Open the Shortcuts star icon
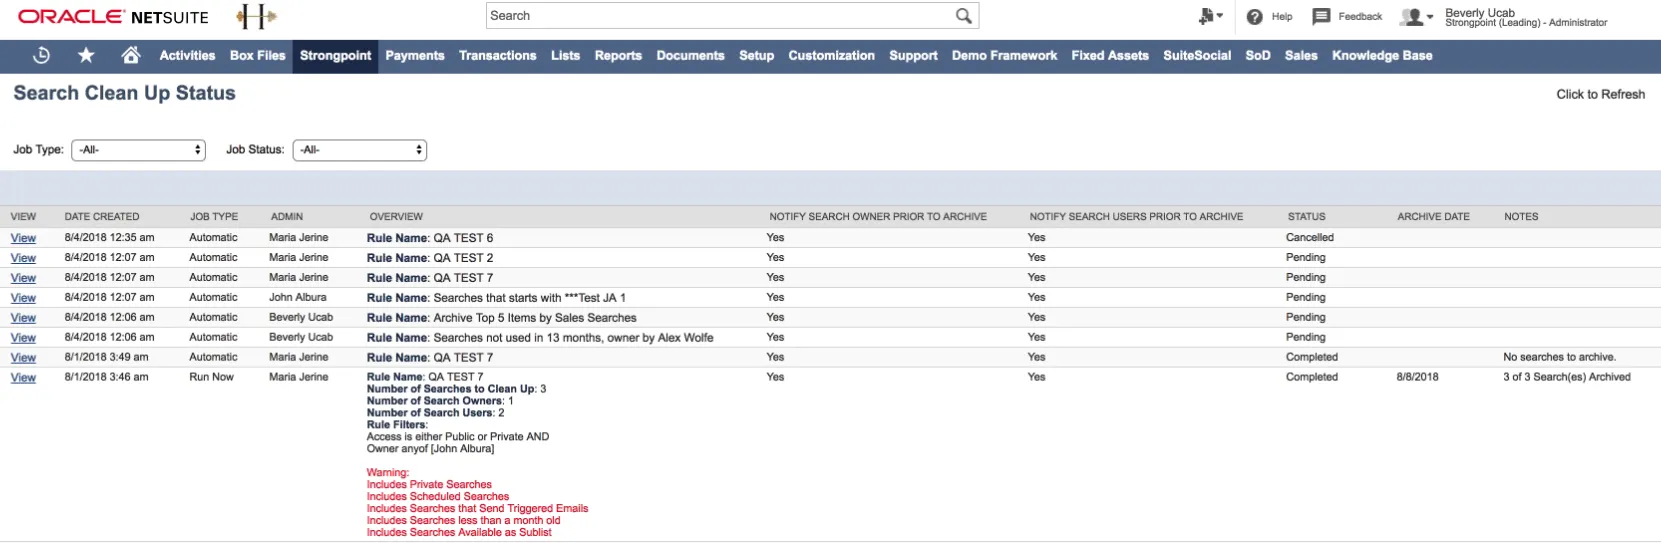 pos(87,56)
